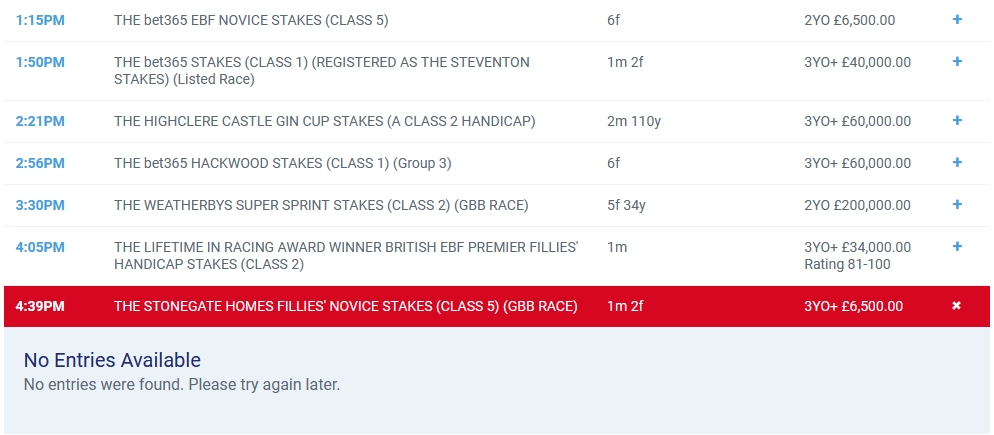994x435 pixels.
Task: Open the bet365 EBF Novice Stakes title
Action: click(251, 20)
